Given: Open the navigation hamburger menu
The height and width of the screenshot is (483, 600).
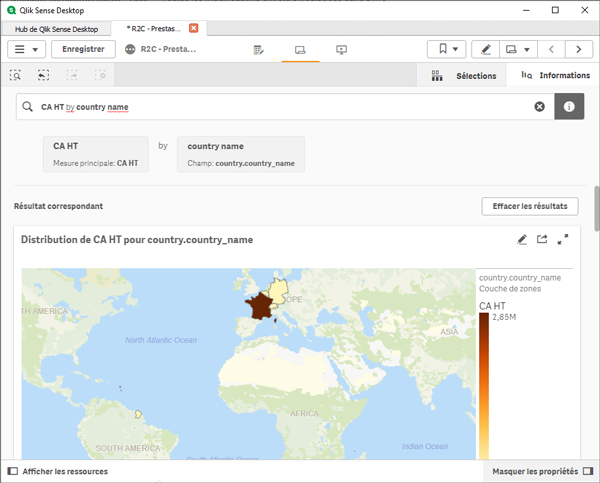Looking at the screenshot, I should [x=26, y=49].
